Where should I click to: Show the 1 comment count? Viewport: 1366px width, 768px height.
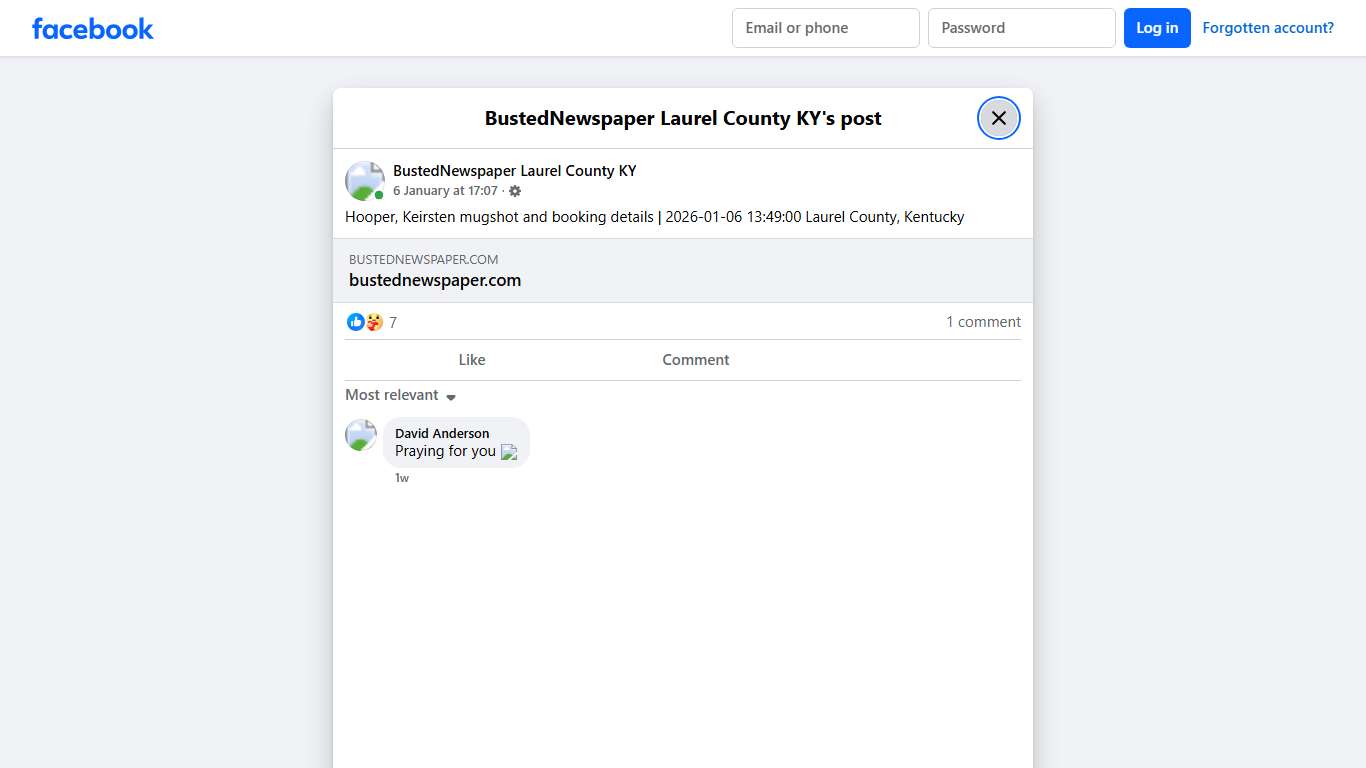[983, 322]
